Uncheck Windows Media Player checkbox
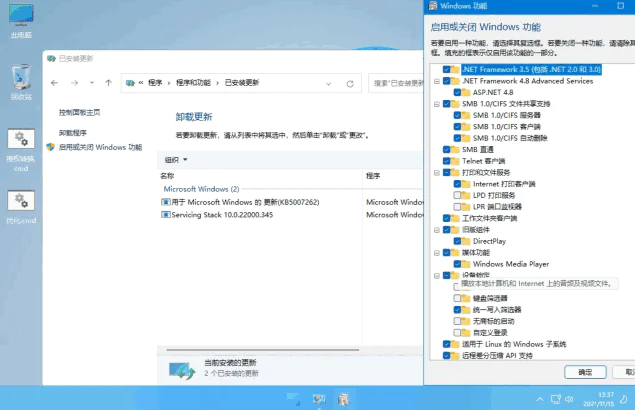 (457, 264)
